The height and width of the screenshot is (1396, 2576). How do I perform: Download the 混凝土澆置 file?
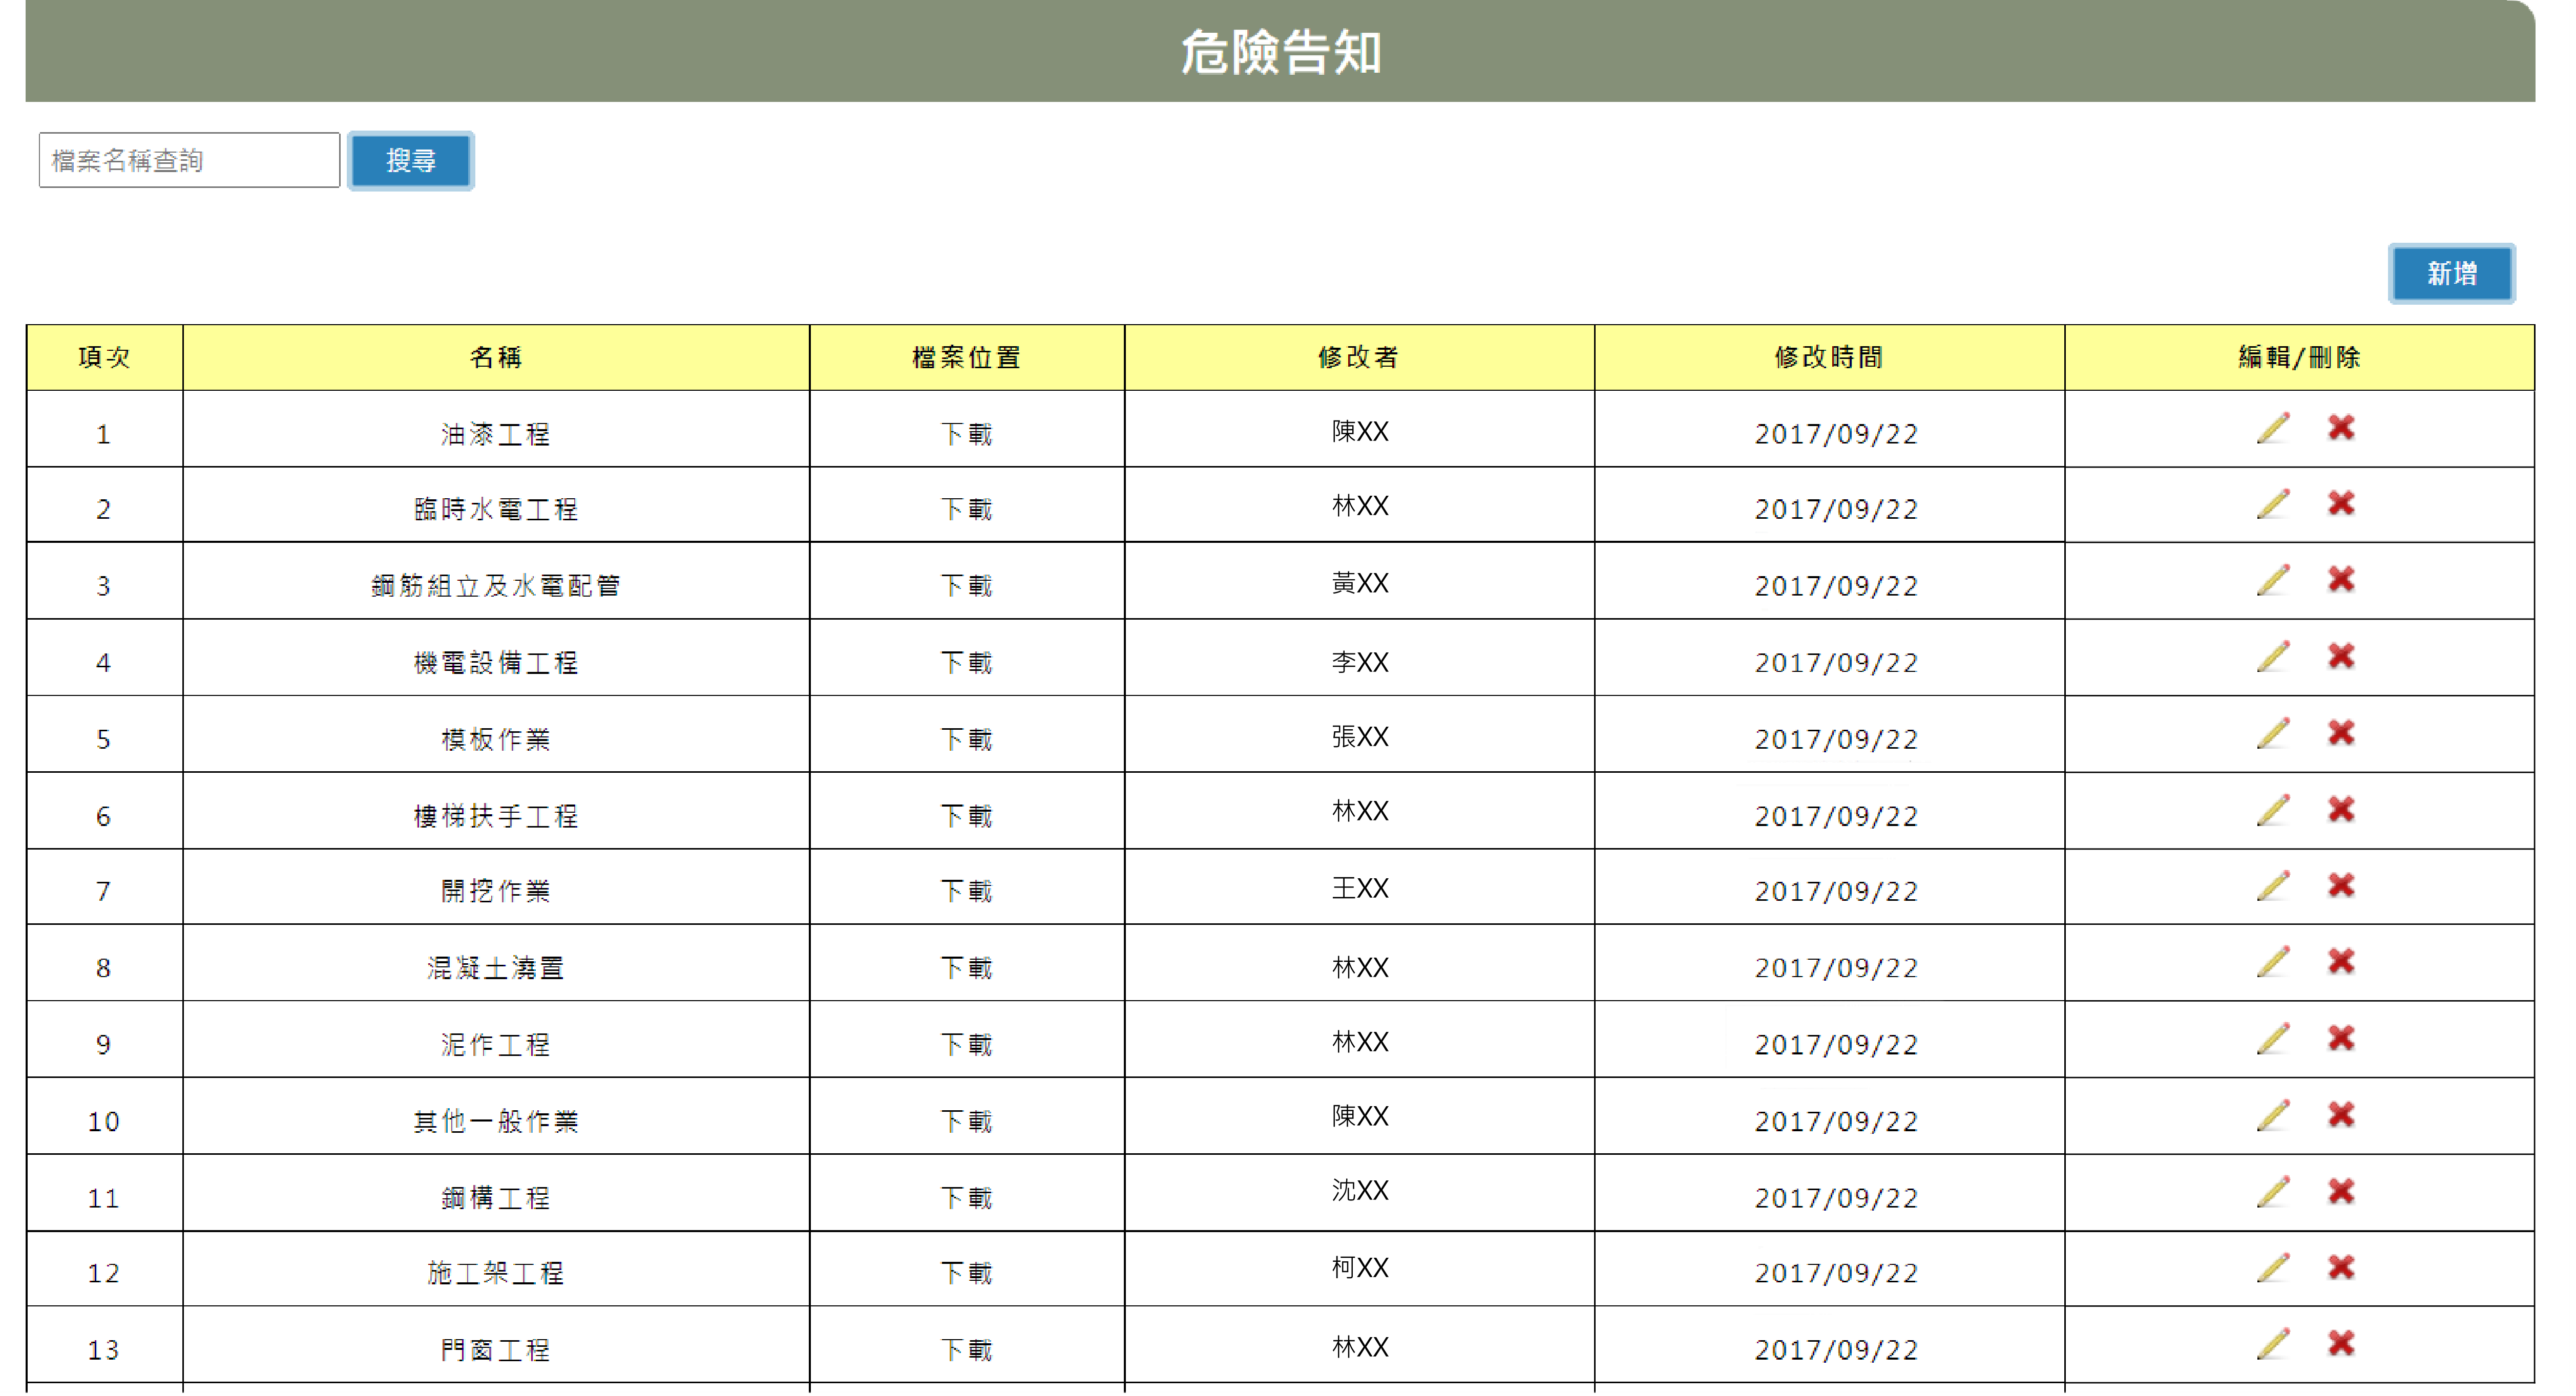tap(966, 968)
